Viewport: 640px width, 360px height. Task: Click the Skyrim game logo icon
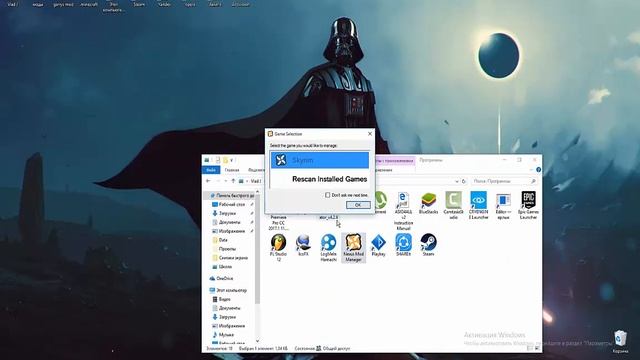(281, 160)
